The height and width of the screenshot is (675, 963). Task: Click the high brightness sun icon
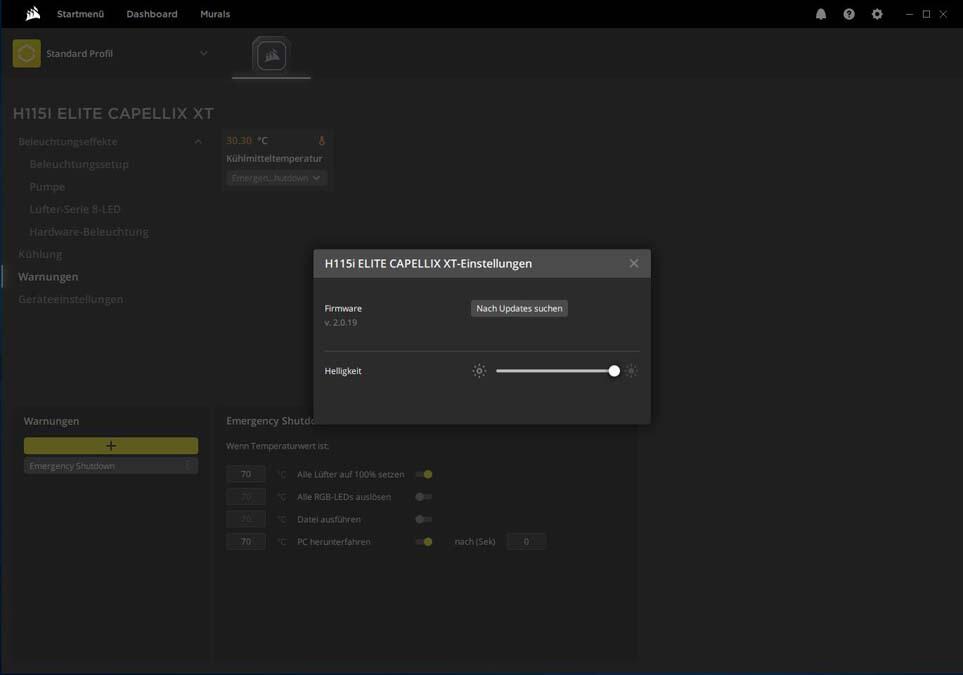(x=631, y=370)
